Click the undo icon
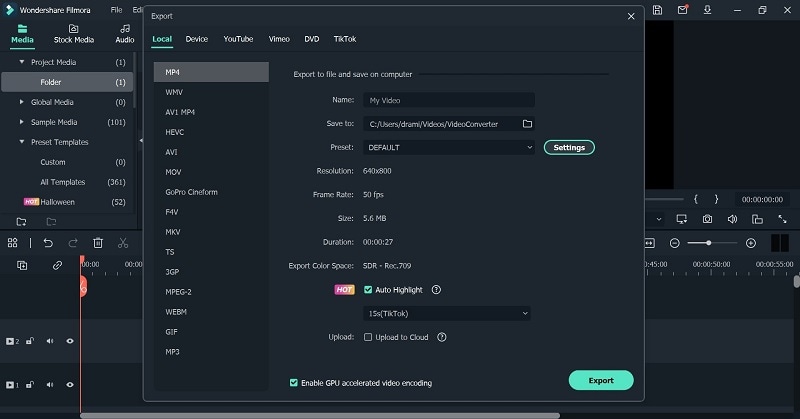Viewport: 800px width, 419px height. pyautogui.click(x=48, y=243)
